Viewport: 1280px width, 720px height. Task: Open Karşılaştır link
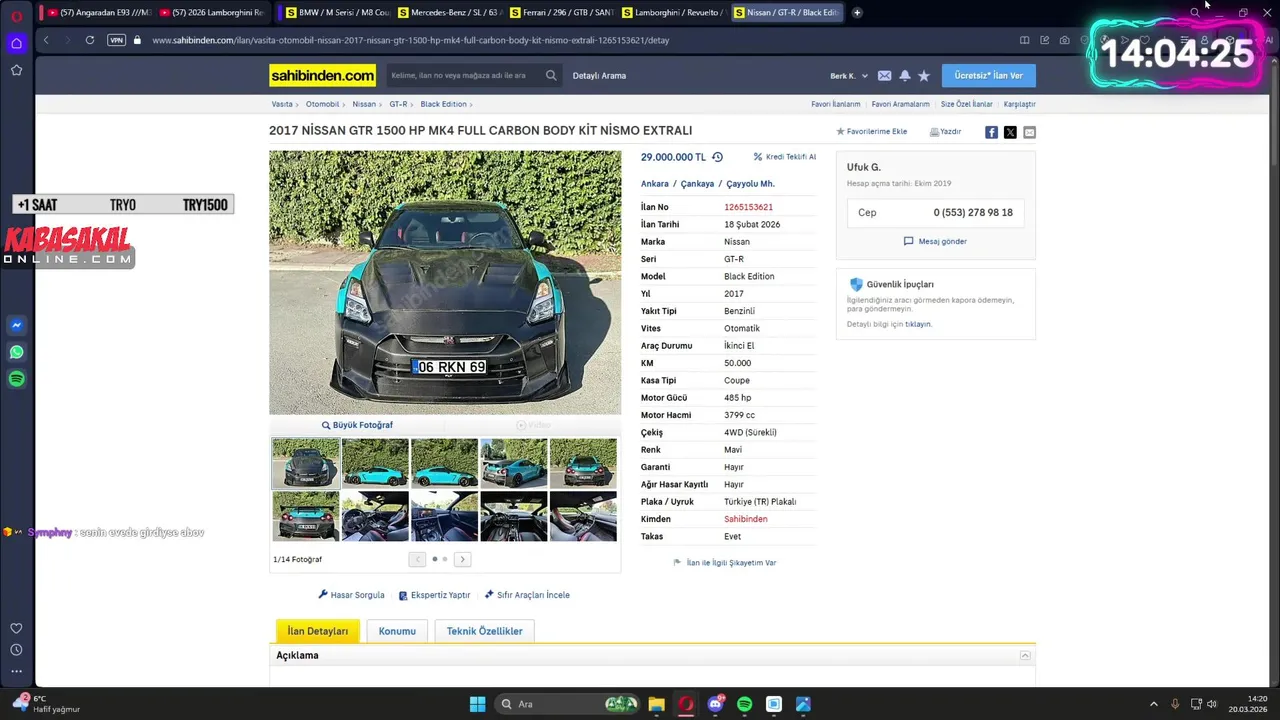(x=1019, y=104)
